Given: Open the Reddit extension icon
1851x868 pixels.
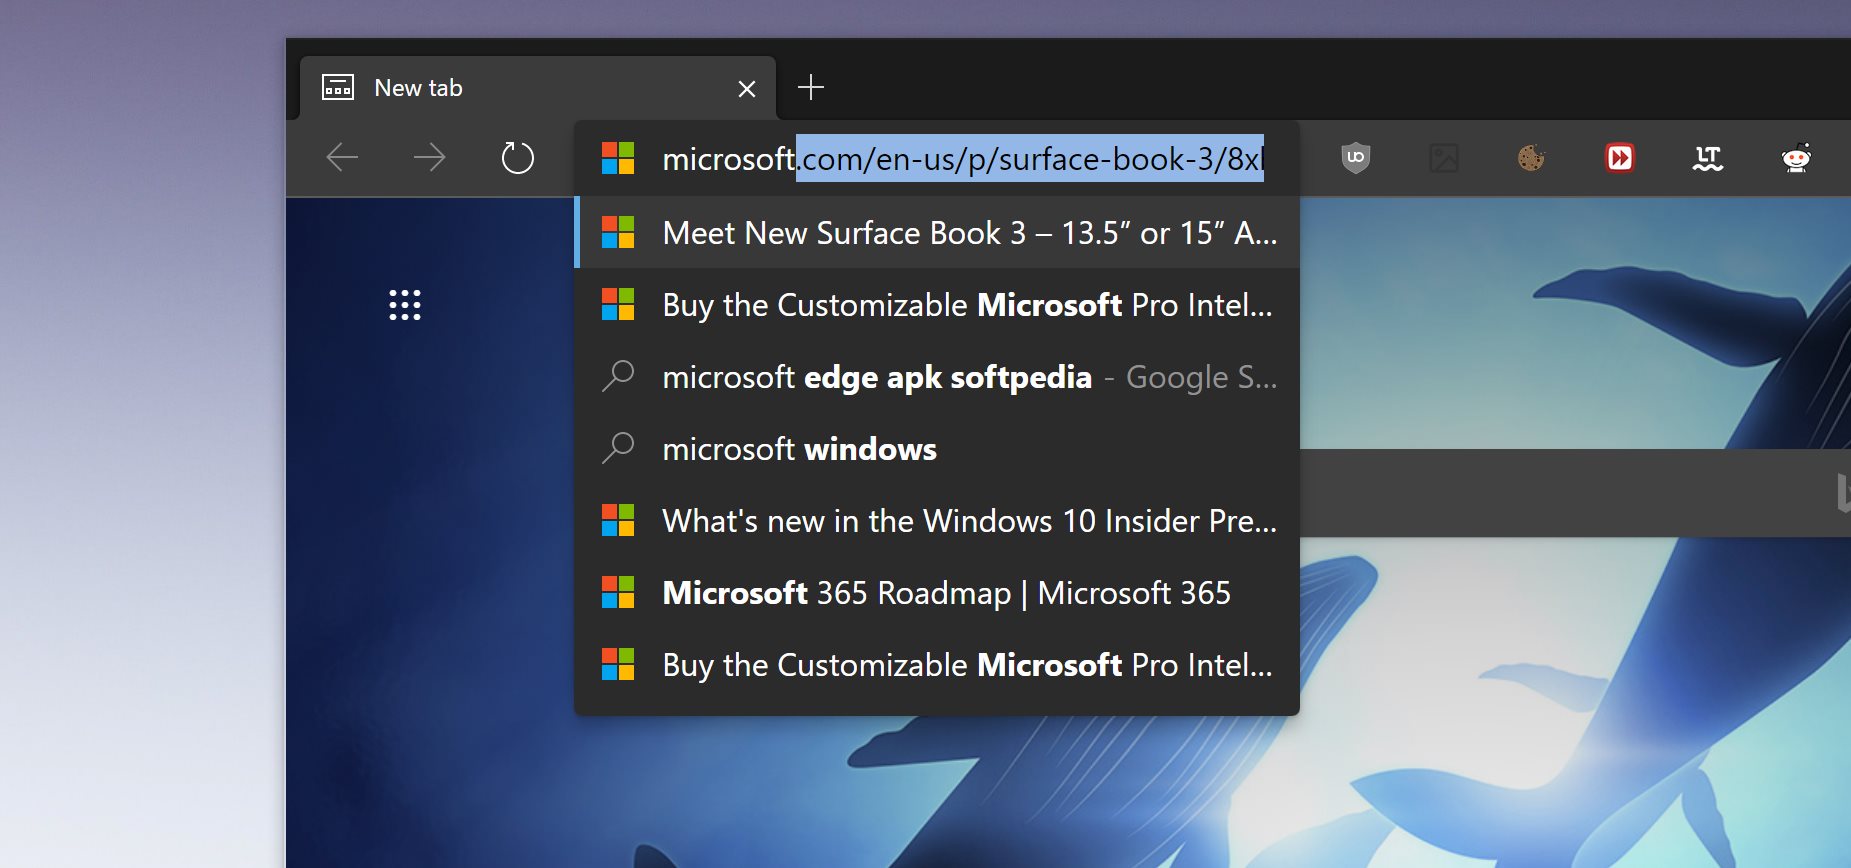Looking at the screenshot, I should 1796,158.
